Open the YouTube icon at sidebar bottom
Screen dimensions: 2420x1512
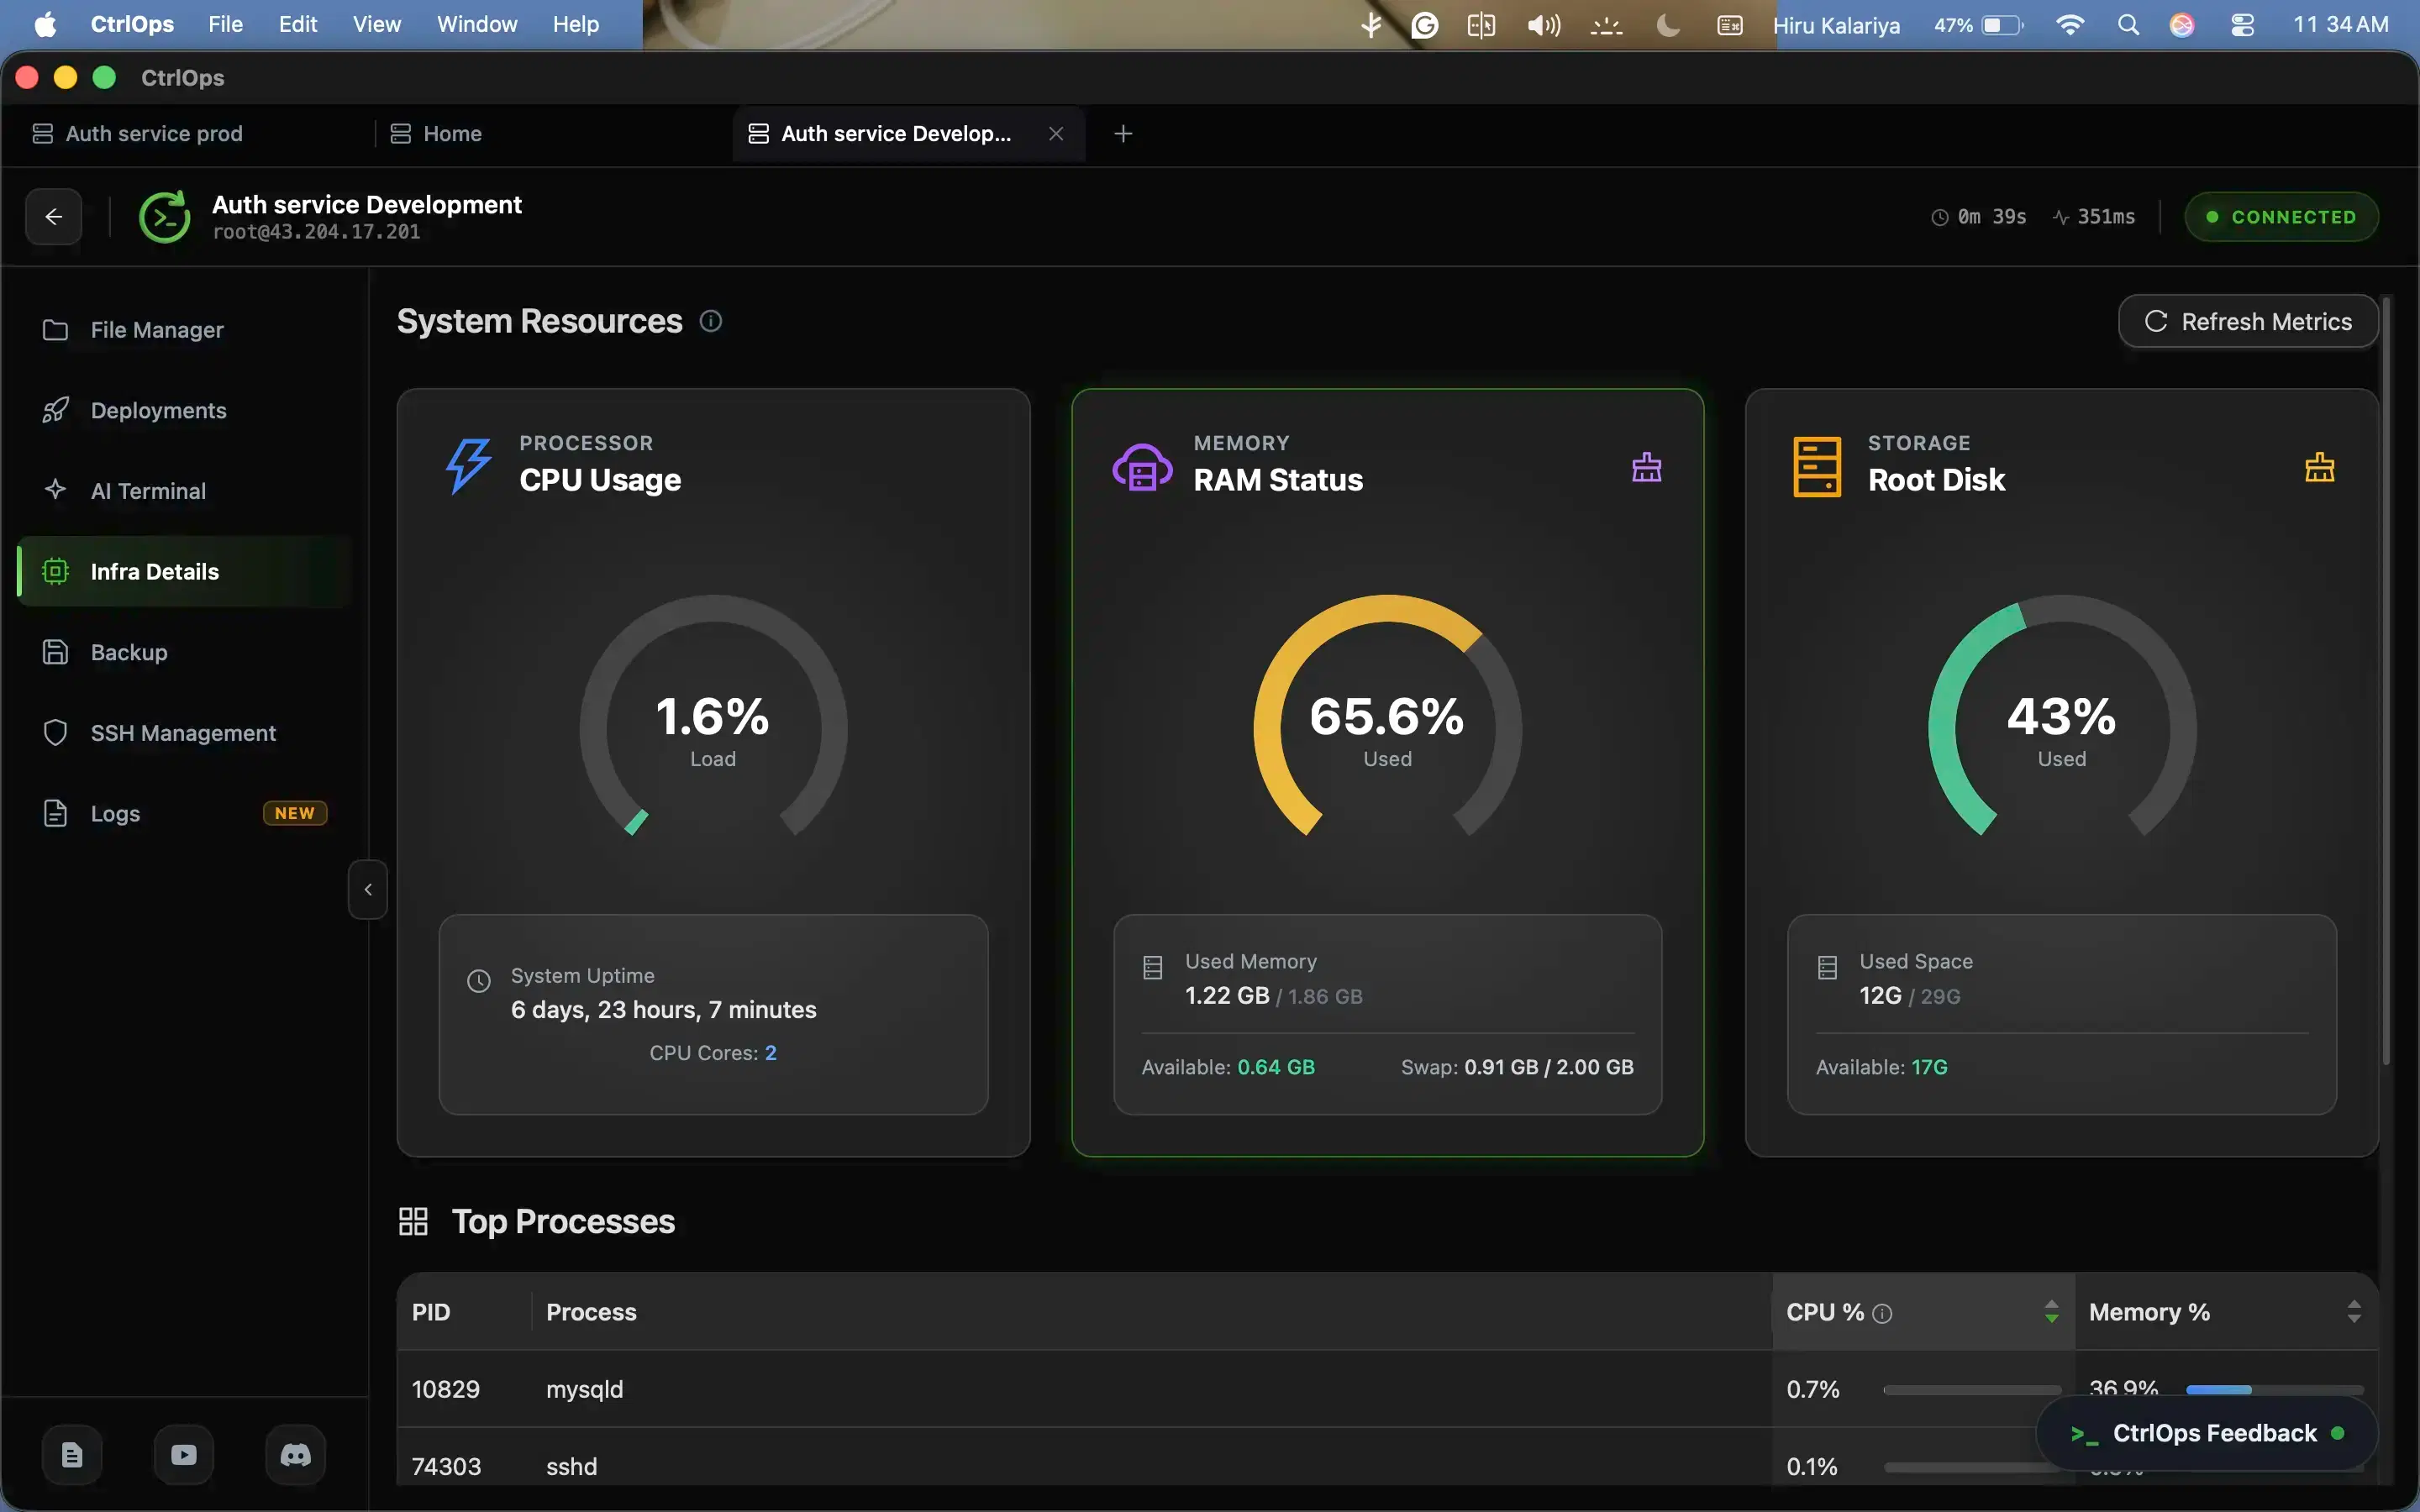pyautogui.click(x=184, y=1455)
